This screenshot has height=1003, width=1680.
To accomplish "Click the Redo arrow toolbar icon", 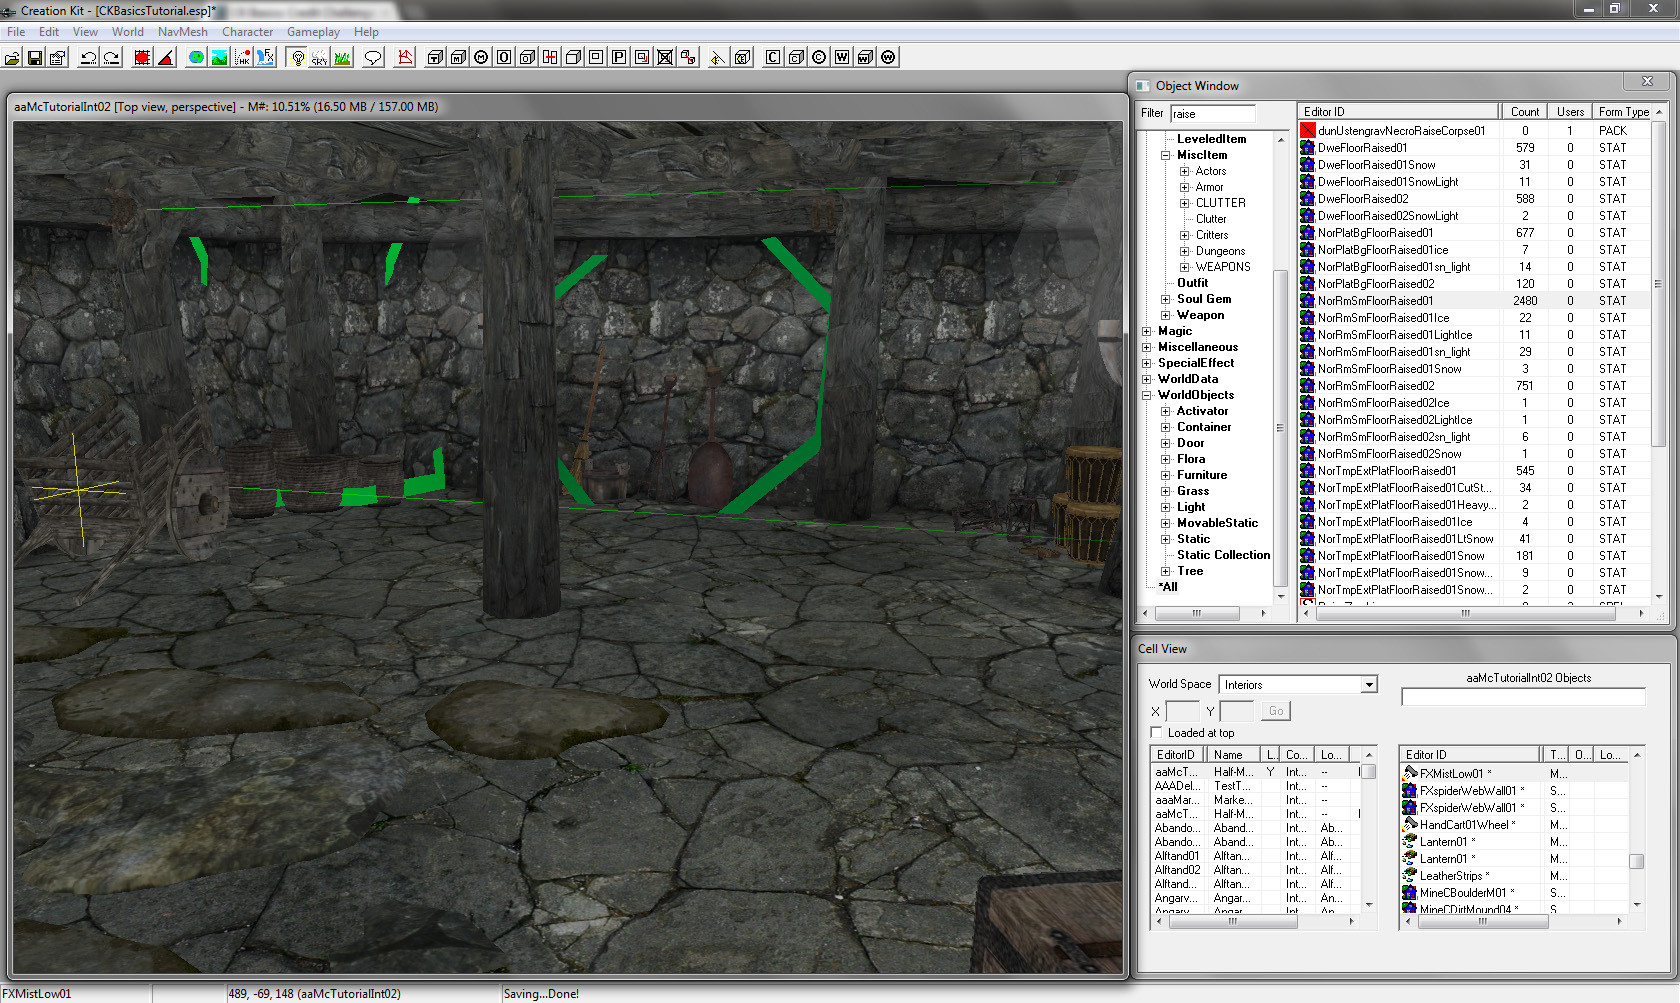I will coord(111,57).
